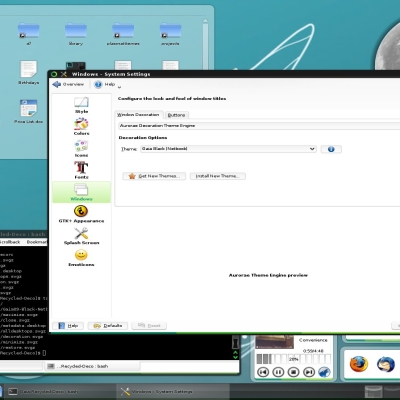Open the Price List.doc file
Screen dimensions: 400x400
pos(29,111)
